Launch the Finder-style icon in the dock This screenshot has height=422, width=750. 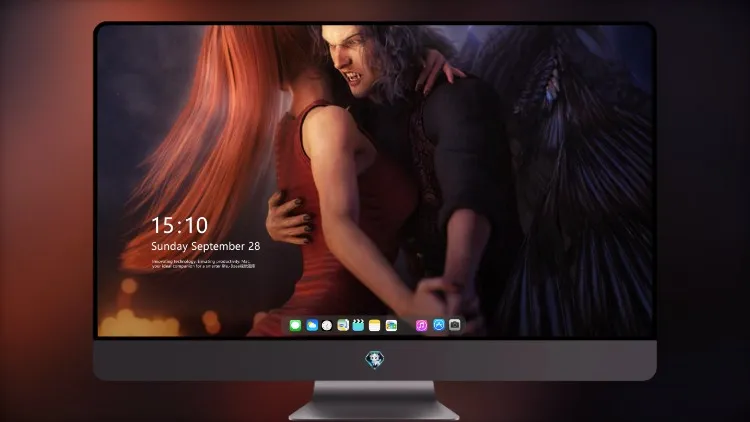[343, 326]
